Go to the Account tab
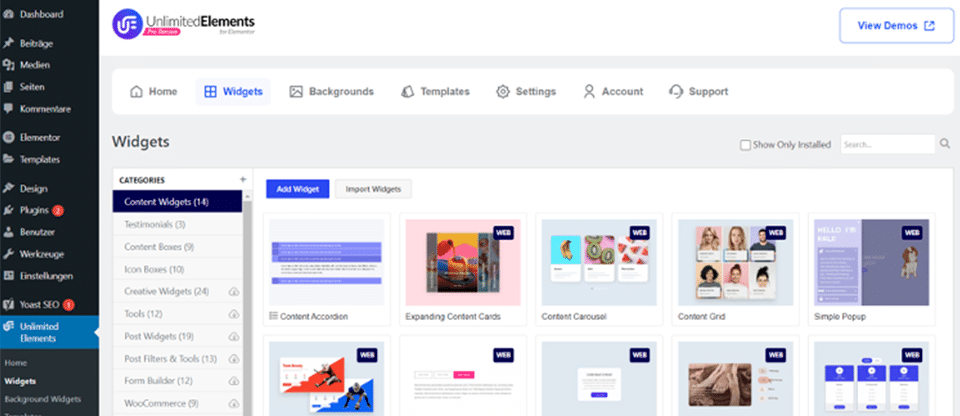Viewport: 960px width, 416px height. (x=613, y=91)
